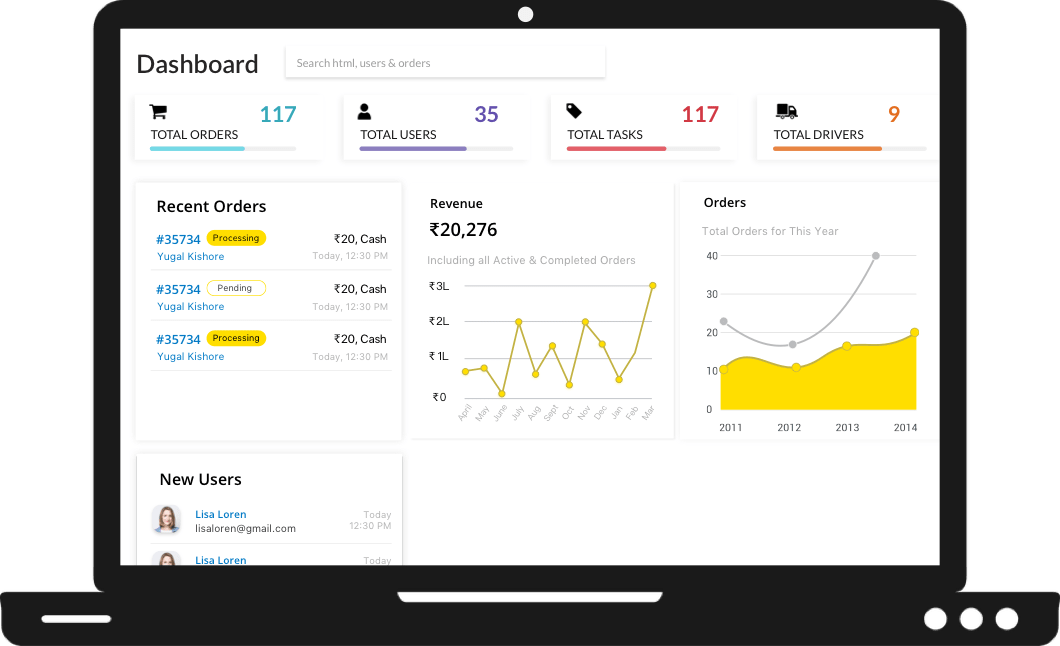The width and height of the screenshot is (1060, 646).
Task: Click the teal progress bar under Total Orders
Action: point(196,148)
